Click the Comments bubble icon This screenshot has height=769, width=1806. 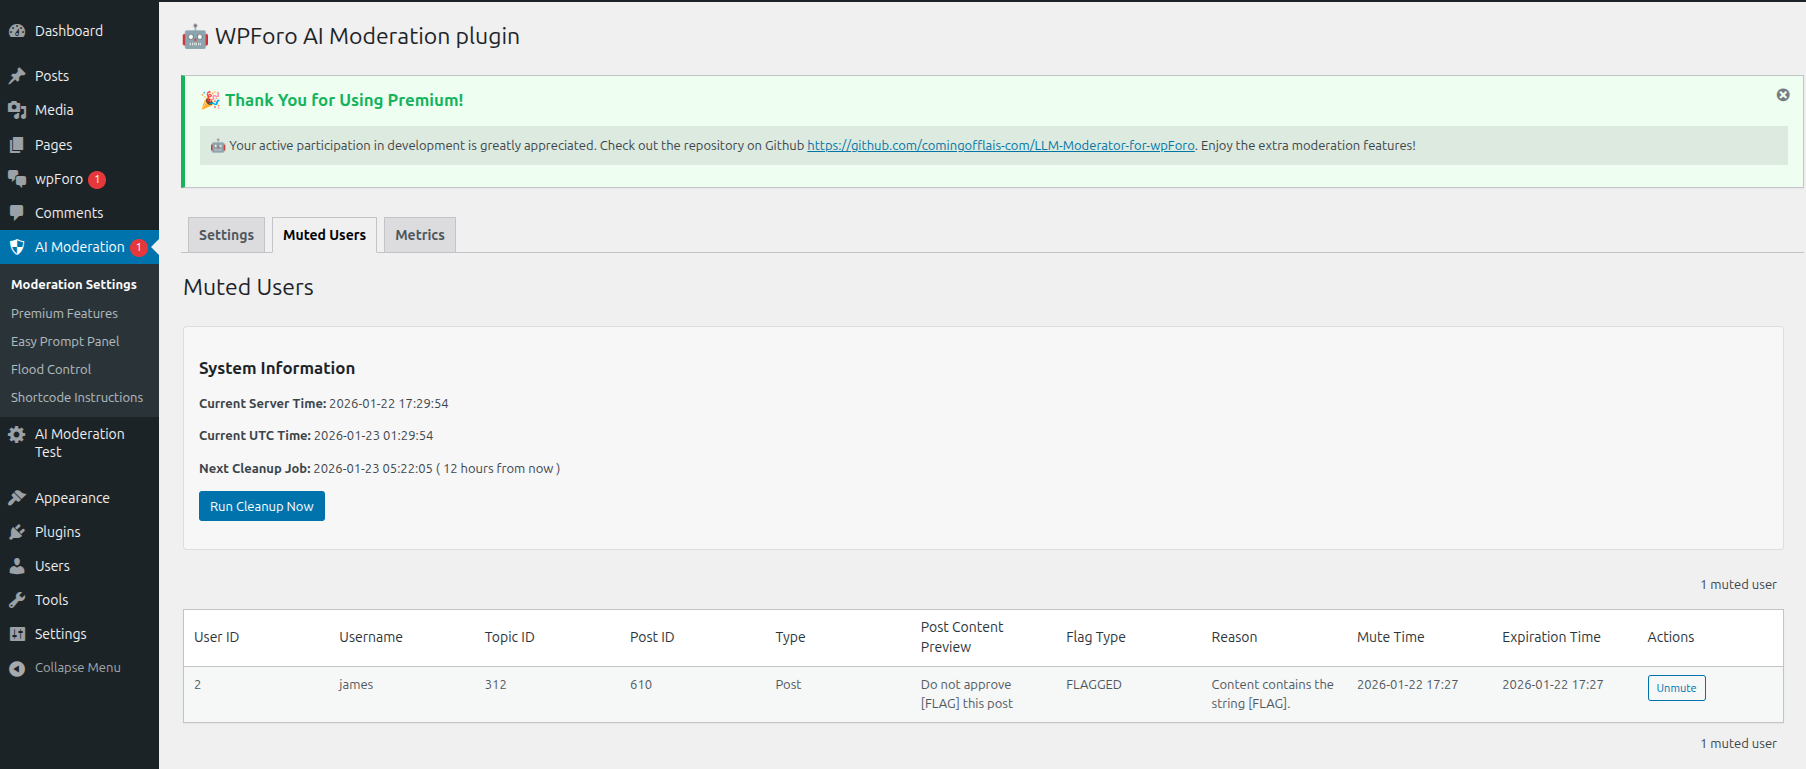click(x=17, y=213)
